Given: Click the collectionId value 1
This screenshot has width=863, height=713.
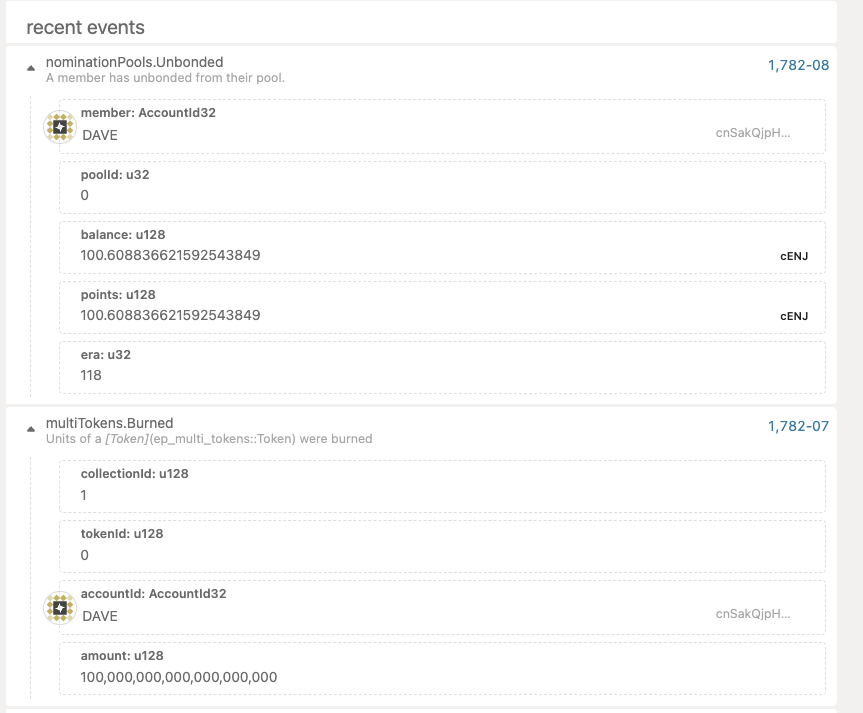Looking at the screenshot, I should (x=84, y=495).
